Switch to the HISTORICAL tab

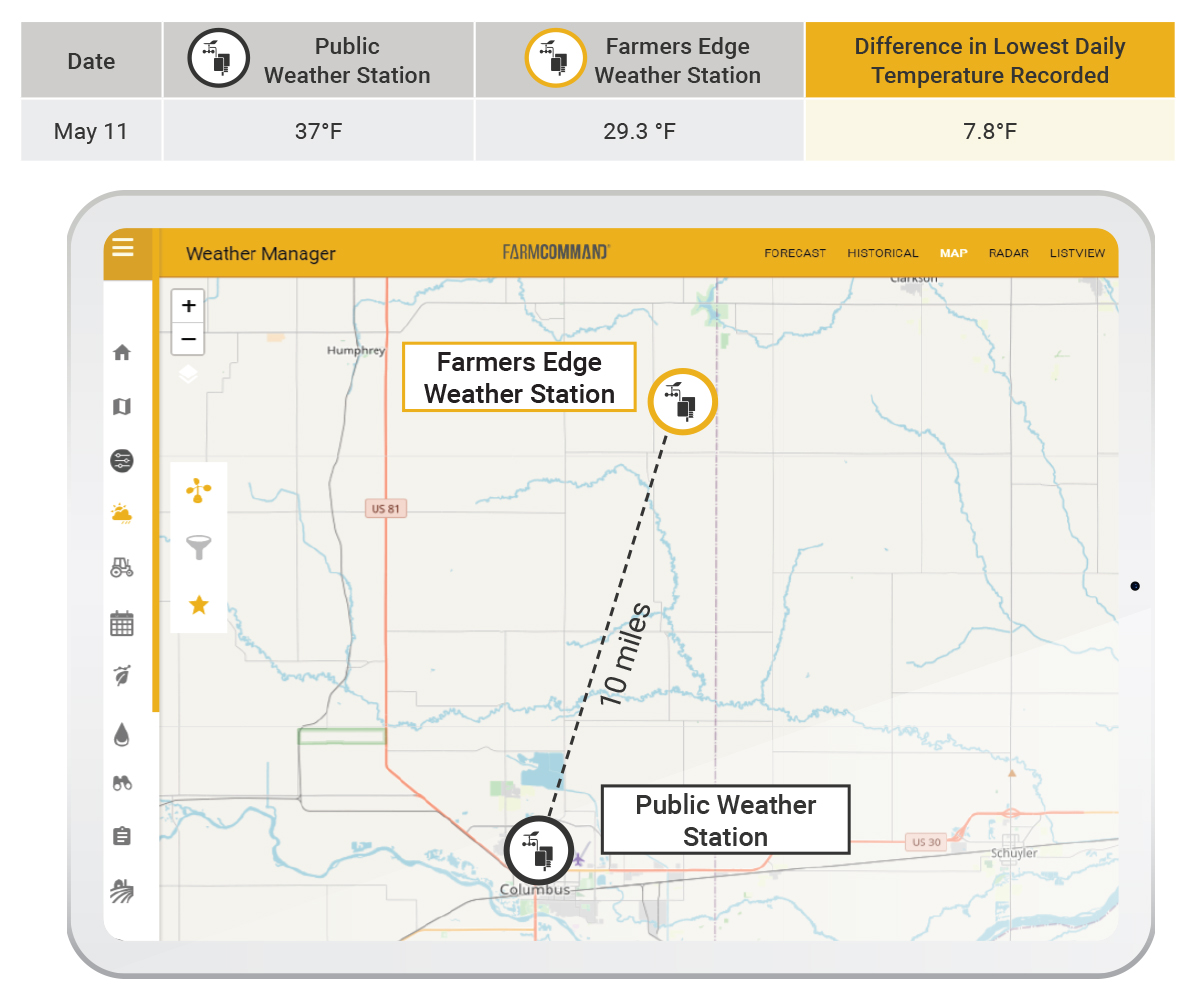tap(882, 253)
